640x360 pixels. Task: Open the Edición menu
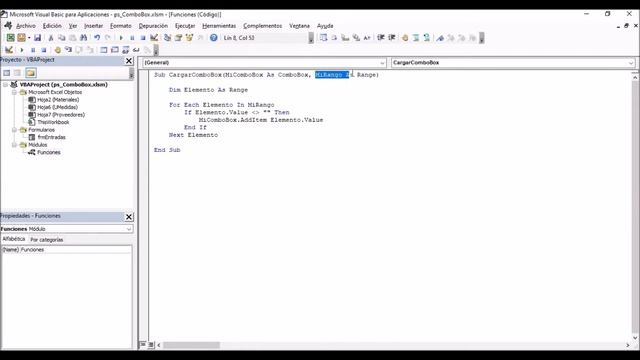click(x=52, y=26)
